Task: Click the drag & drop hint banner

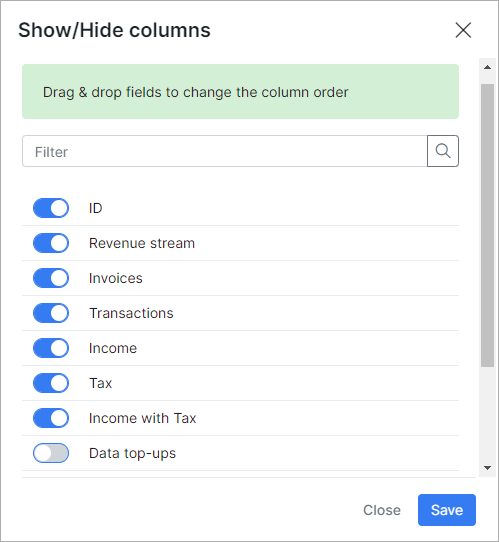Action: tap(241, 92)
